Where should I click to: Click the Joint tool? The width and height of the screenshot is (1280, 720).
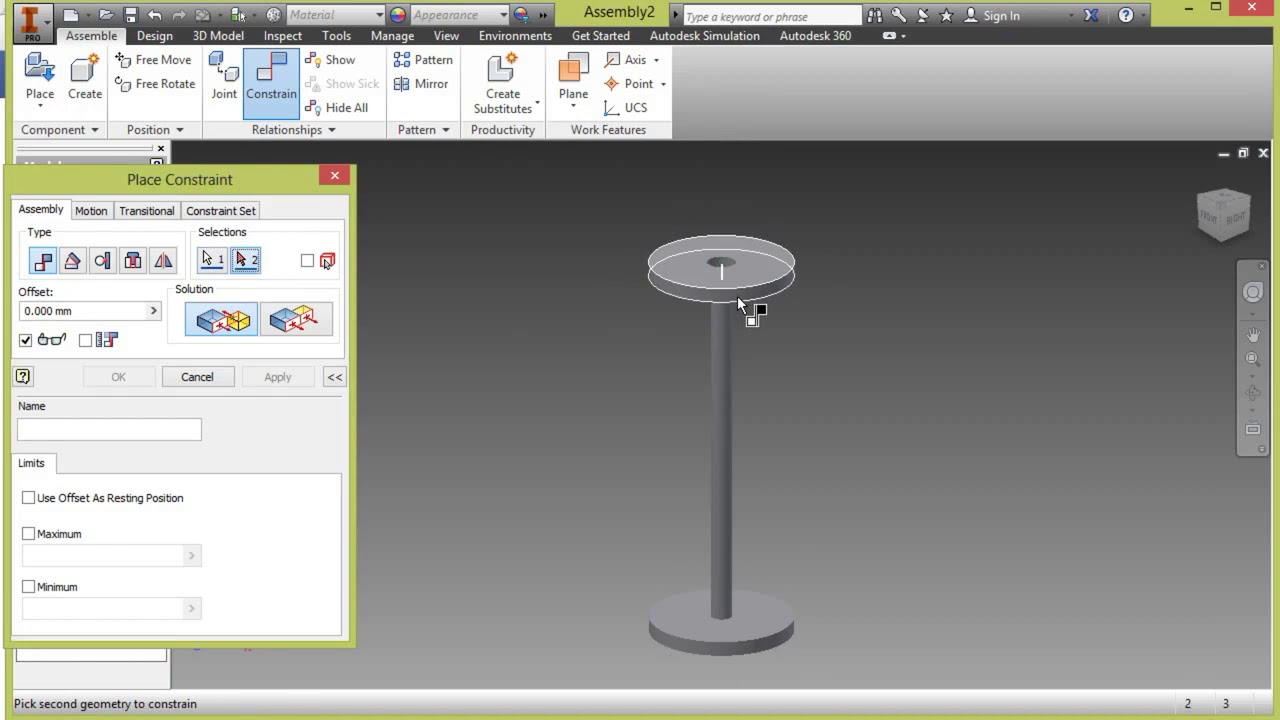224,77
